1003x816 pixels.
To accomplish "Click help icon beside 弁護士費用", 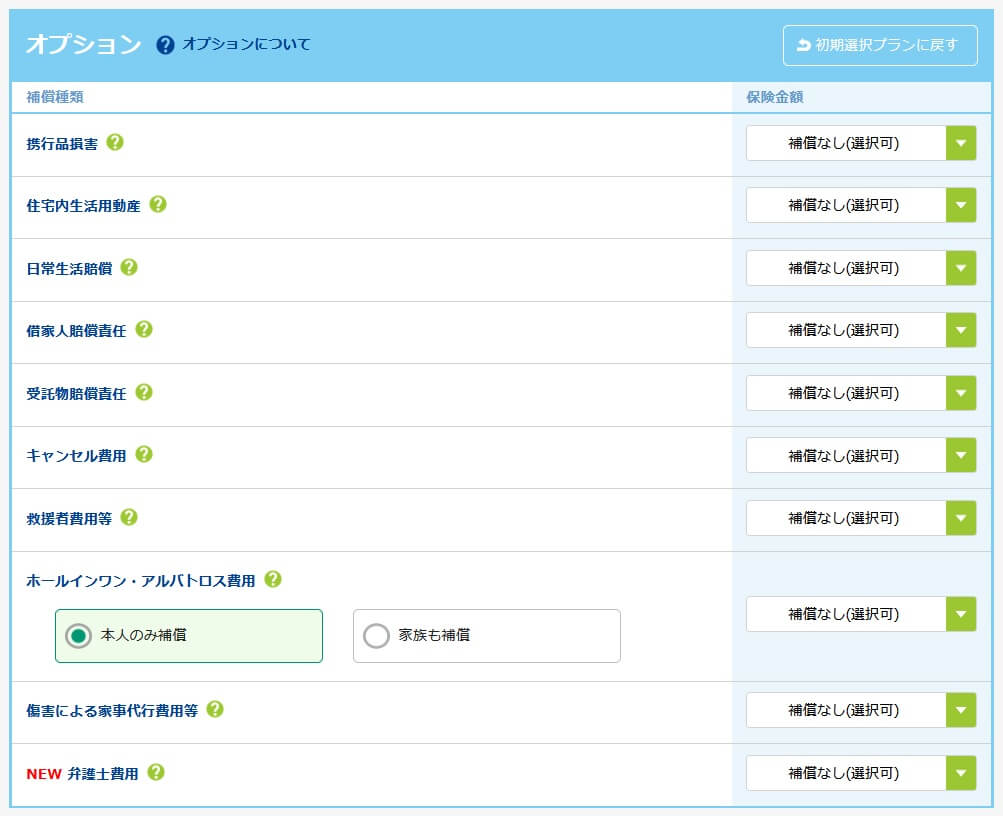I will pyautogui.click(x=156, y=772).
